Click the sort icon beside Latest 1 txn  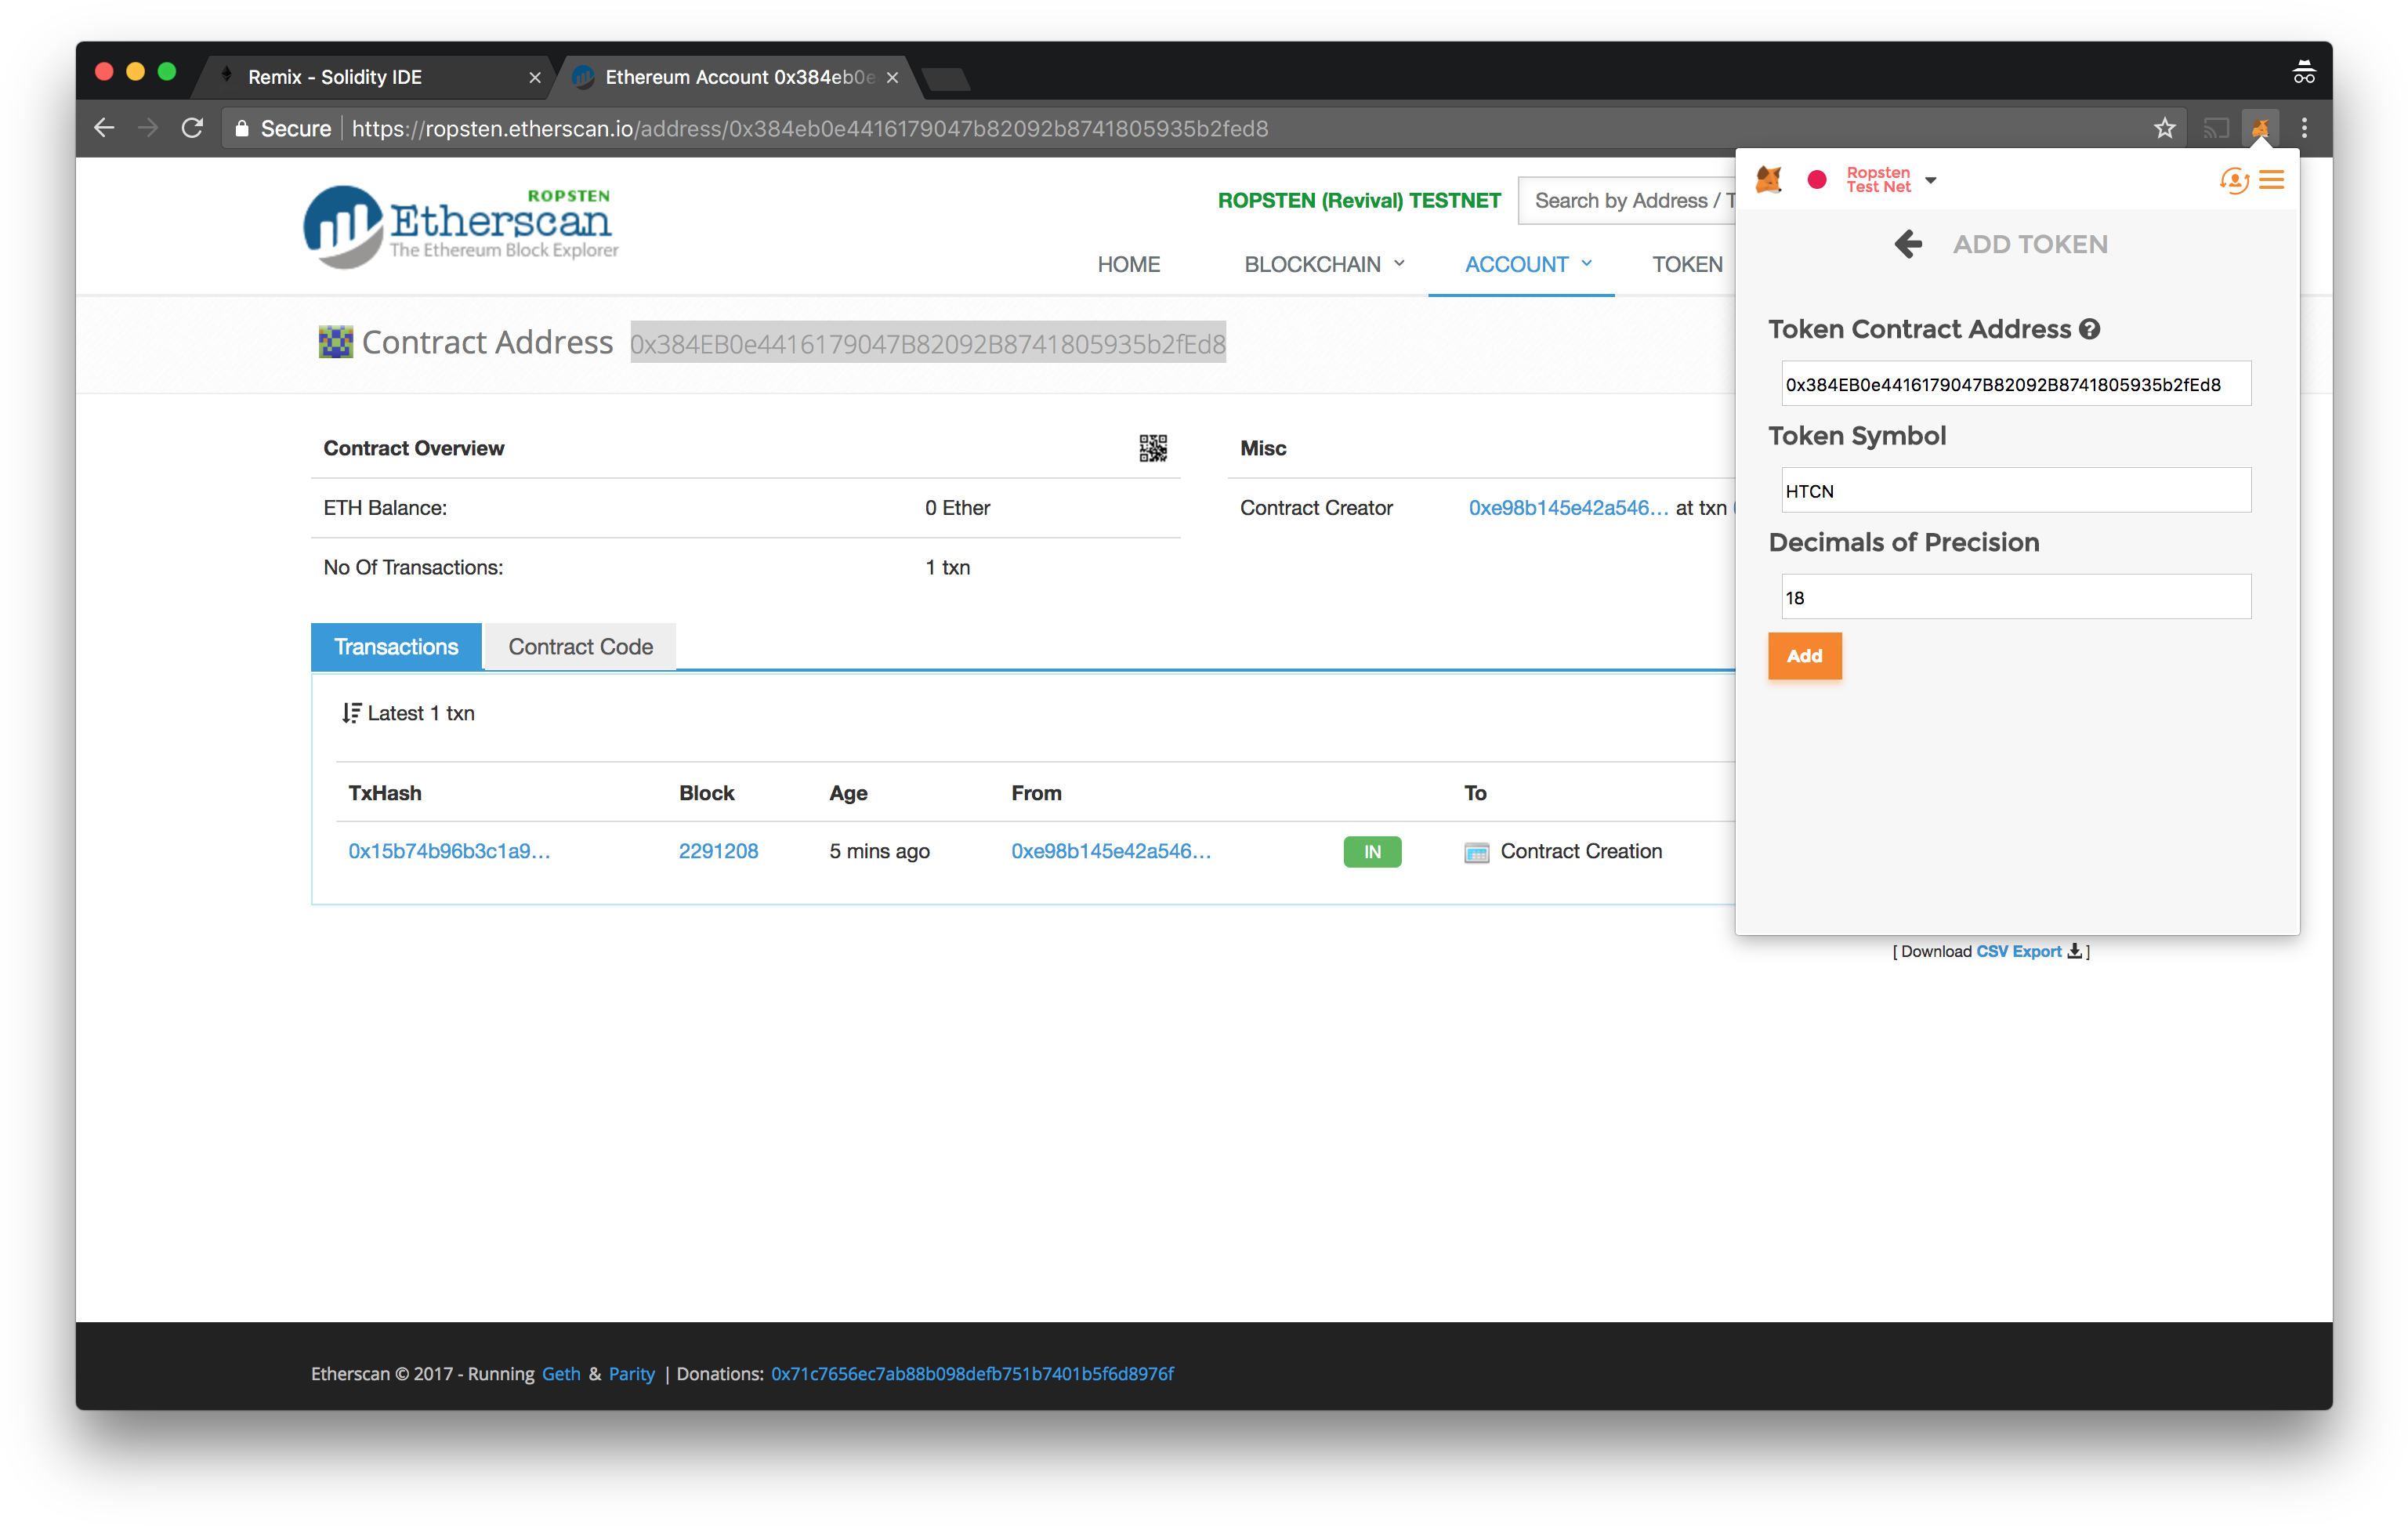tap(351, 713)
